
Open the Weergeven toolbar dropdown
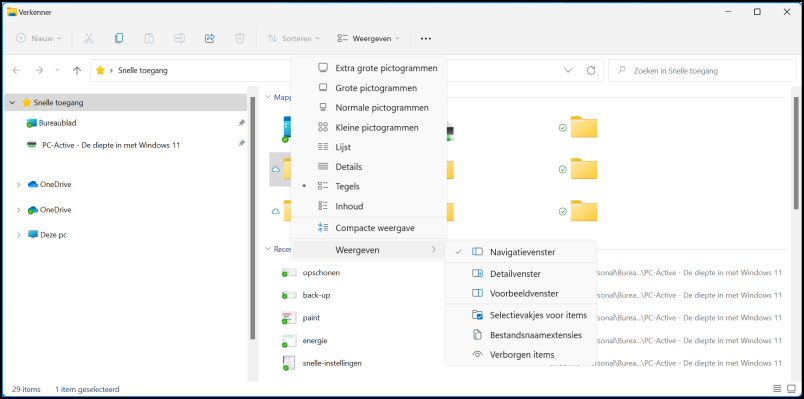pyautogui.click(x=369, y=38)
